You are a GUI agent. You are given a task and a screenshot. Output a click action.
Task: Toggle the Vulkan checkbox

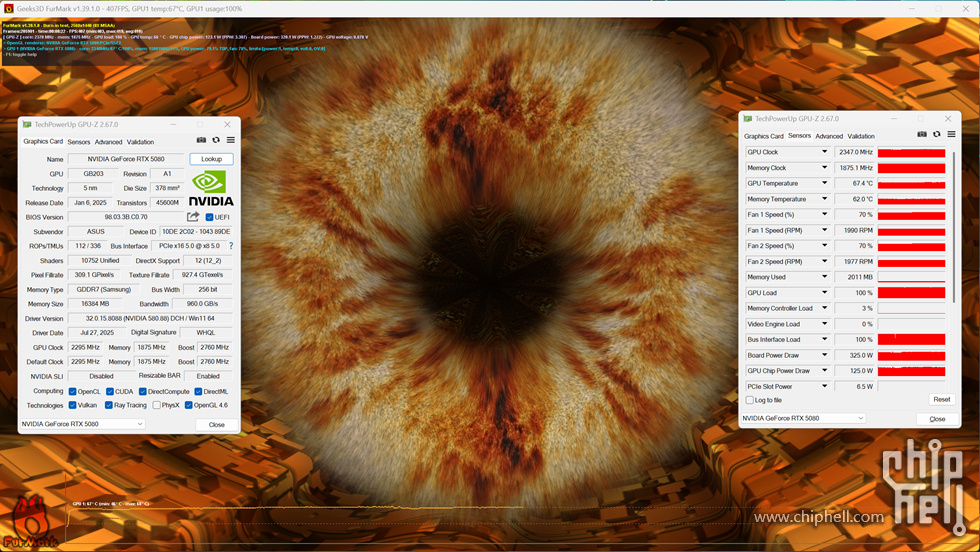point(72,405)
